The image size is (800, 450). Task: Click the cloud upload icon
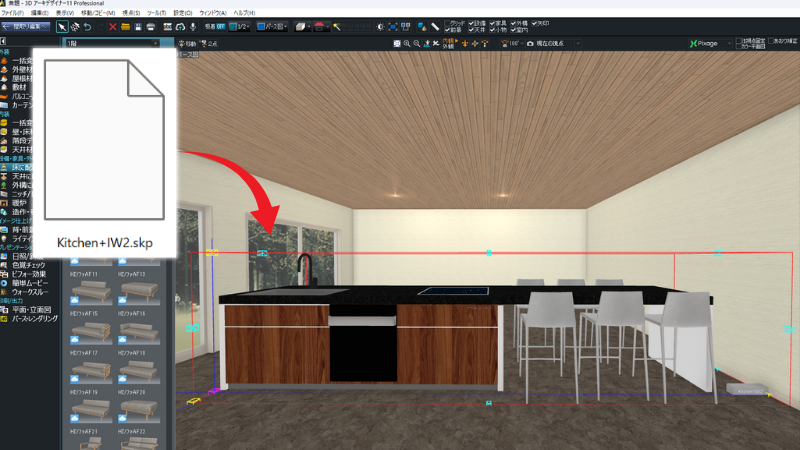(x=180, y=27)
